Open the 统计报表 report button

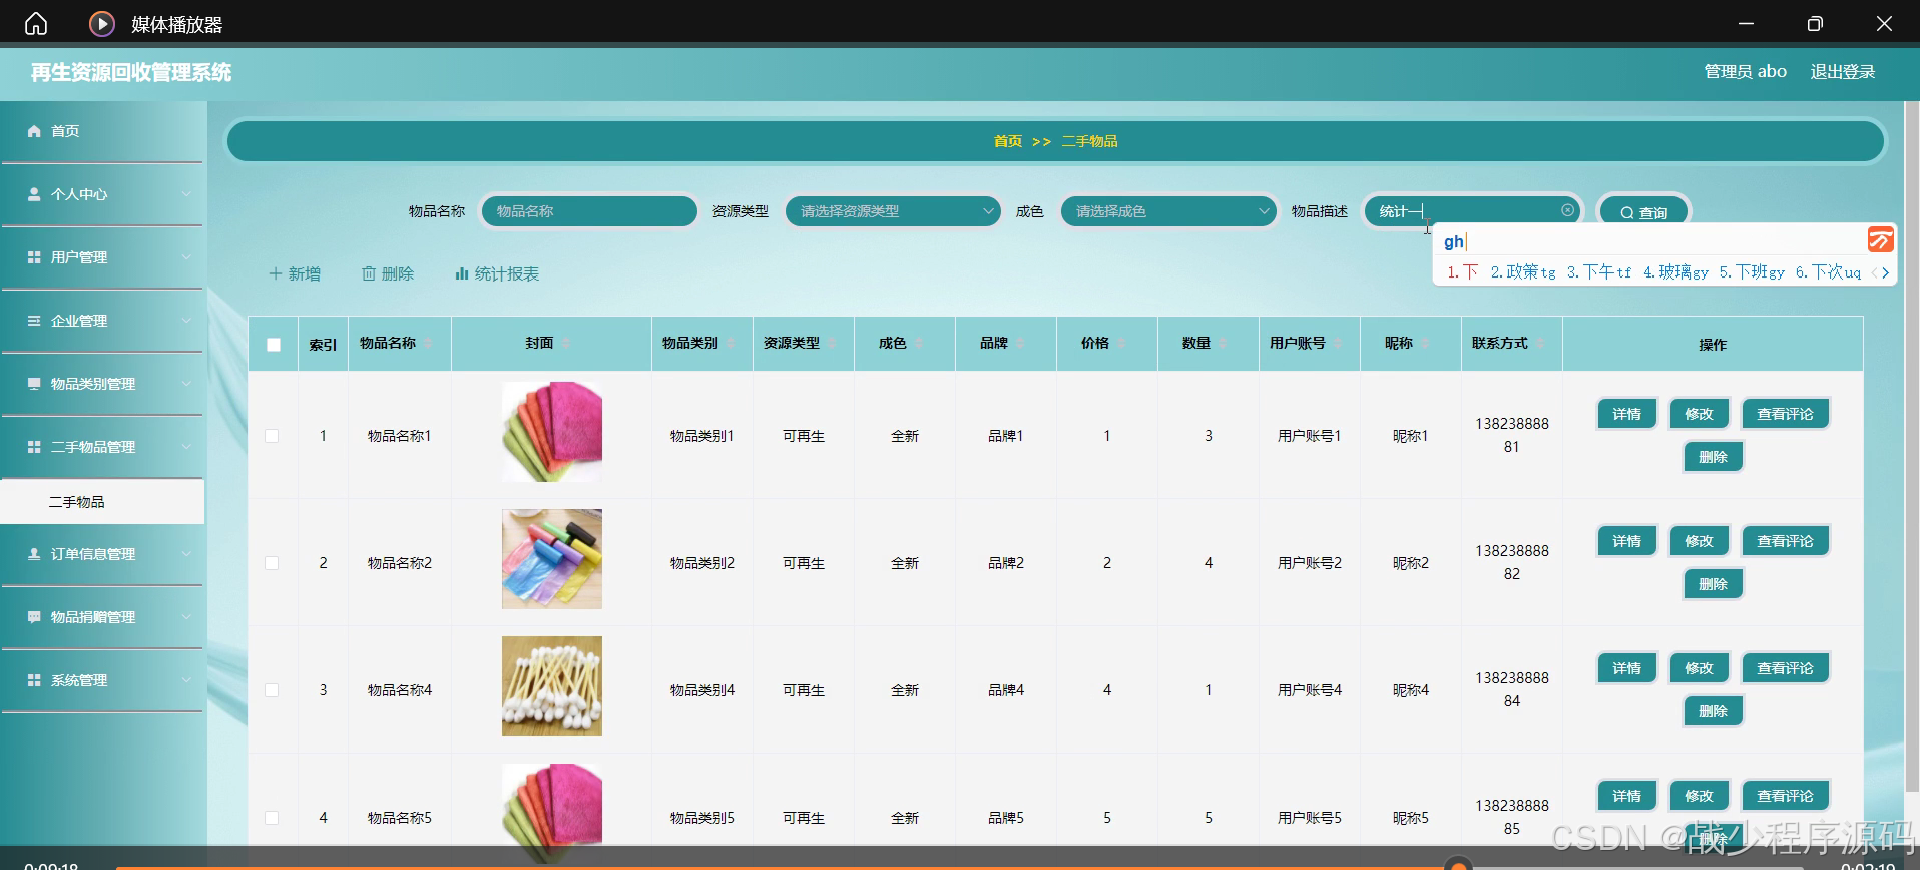[497, 274]
